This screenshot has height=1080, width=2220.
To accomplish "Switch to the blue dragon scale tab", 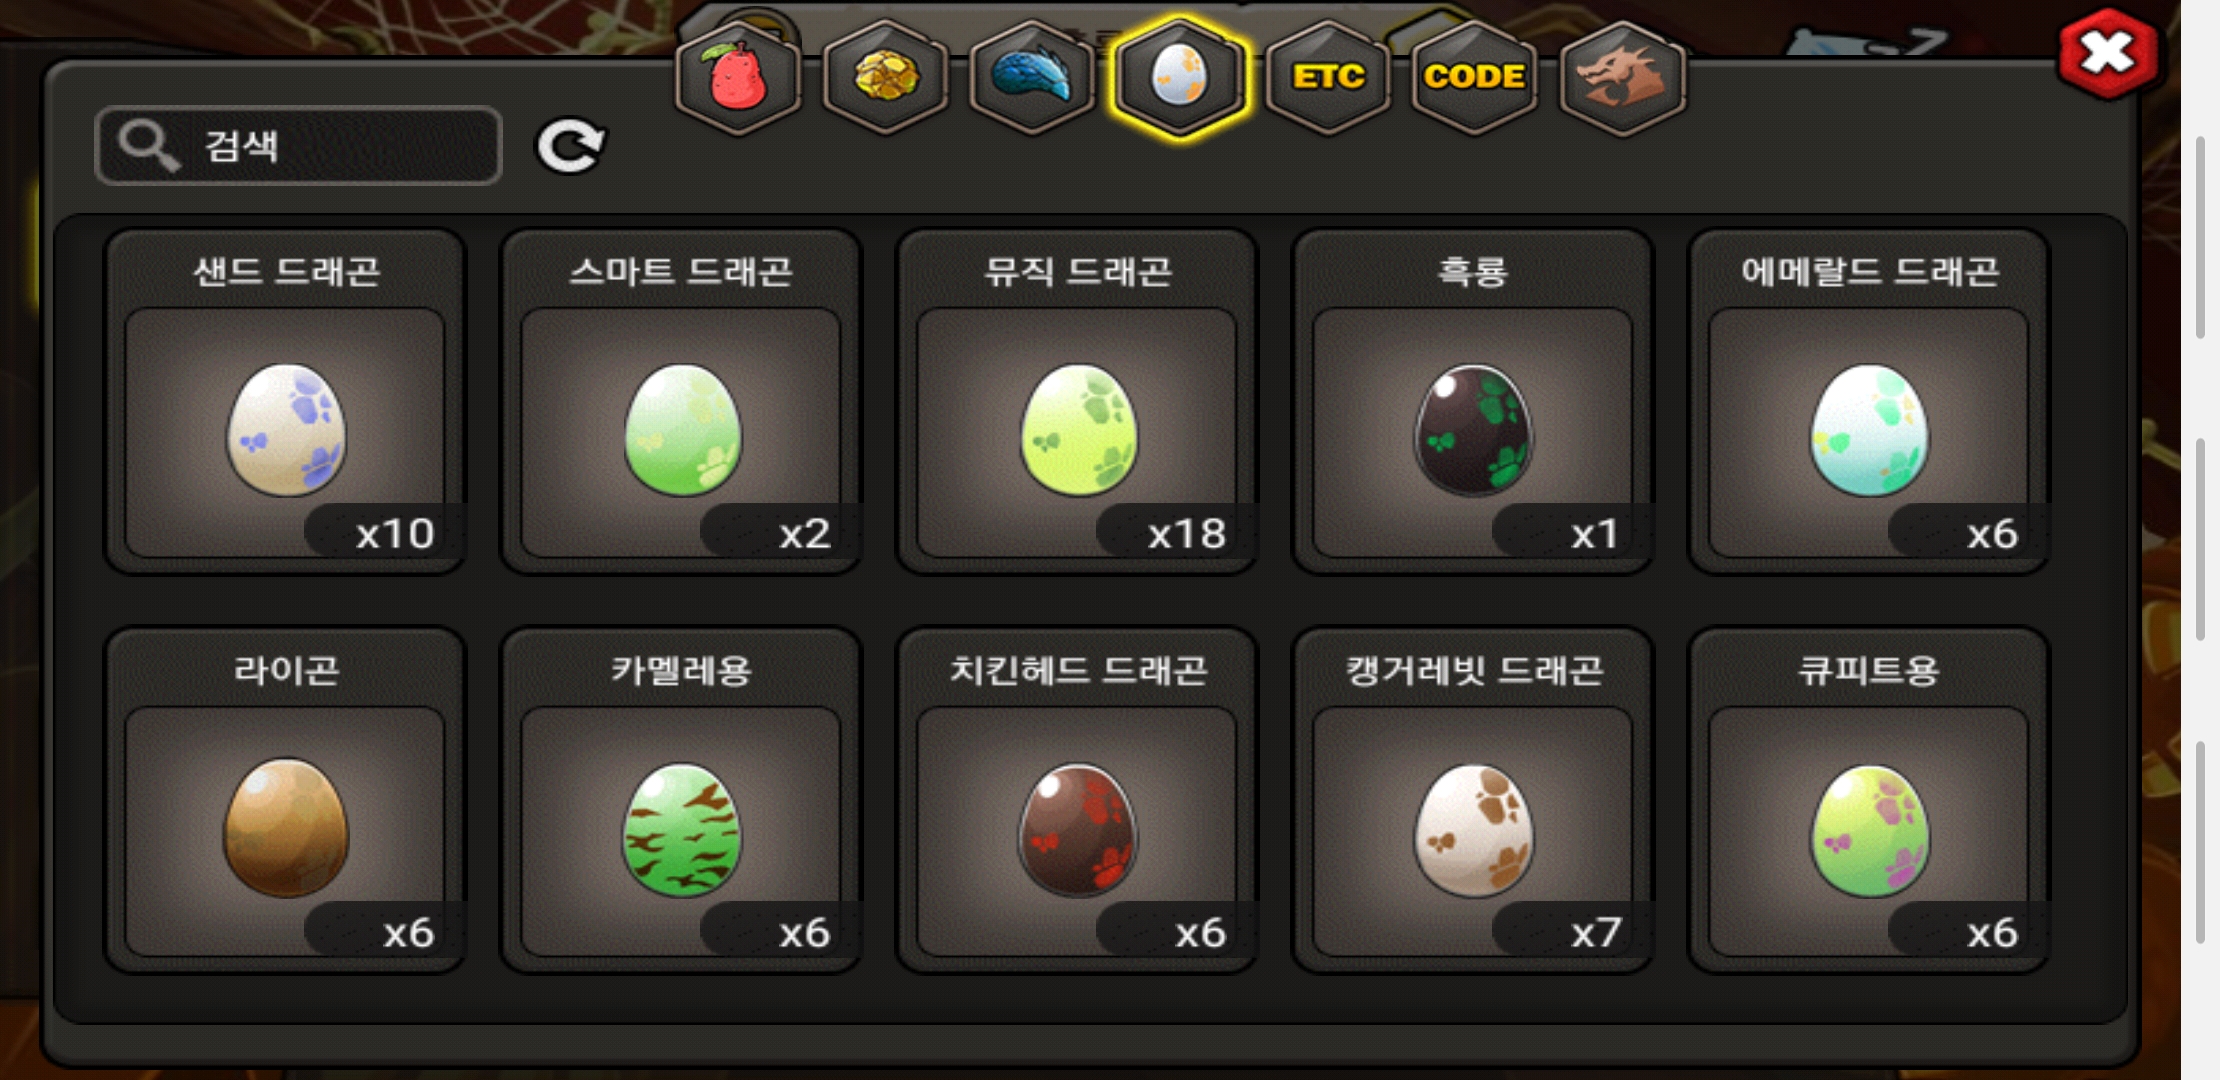I will pyautogui.click(x=1032, y=78).
